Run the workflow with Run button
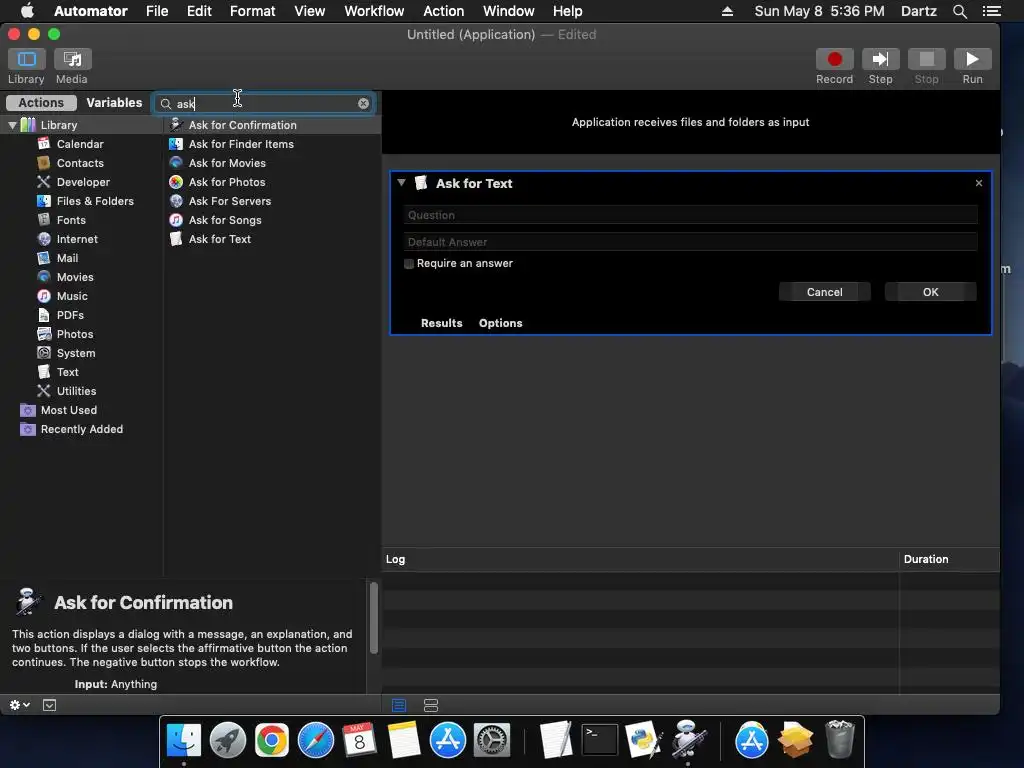This screenshot has height=768, width=1024. pos(972,59)
